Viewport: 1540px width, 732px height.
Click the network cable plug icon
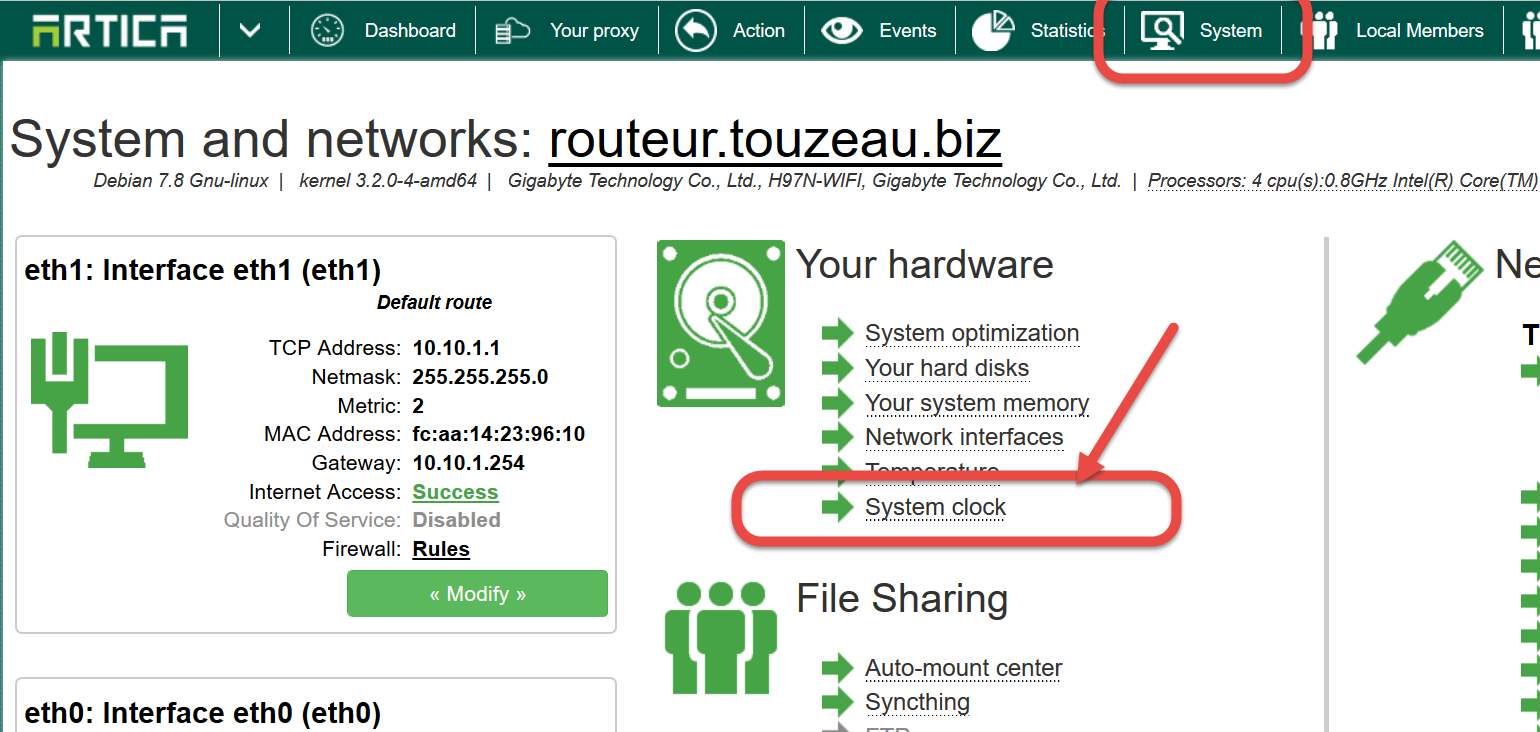tap(1419, 301)
